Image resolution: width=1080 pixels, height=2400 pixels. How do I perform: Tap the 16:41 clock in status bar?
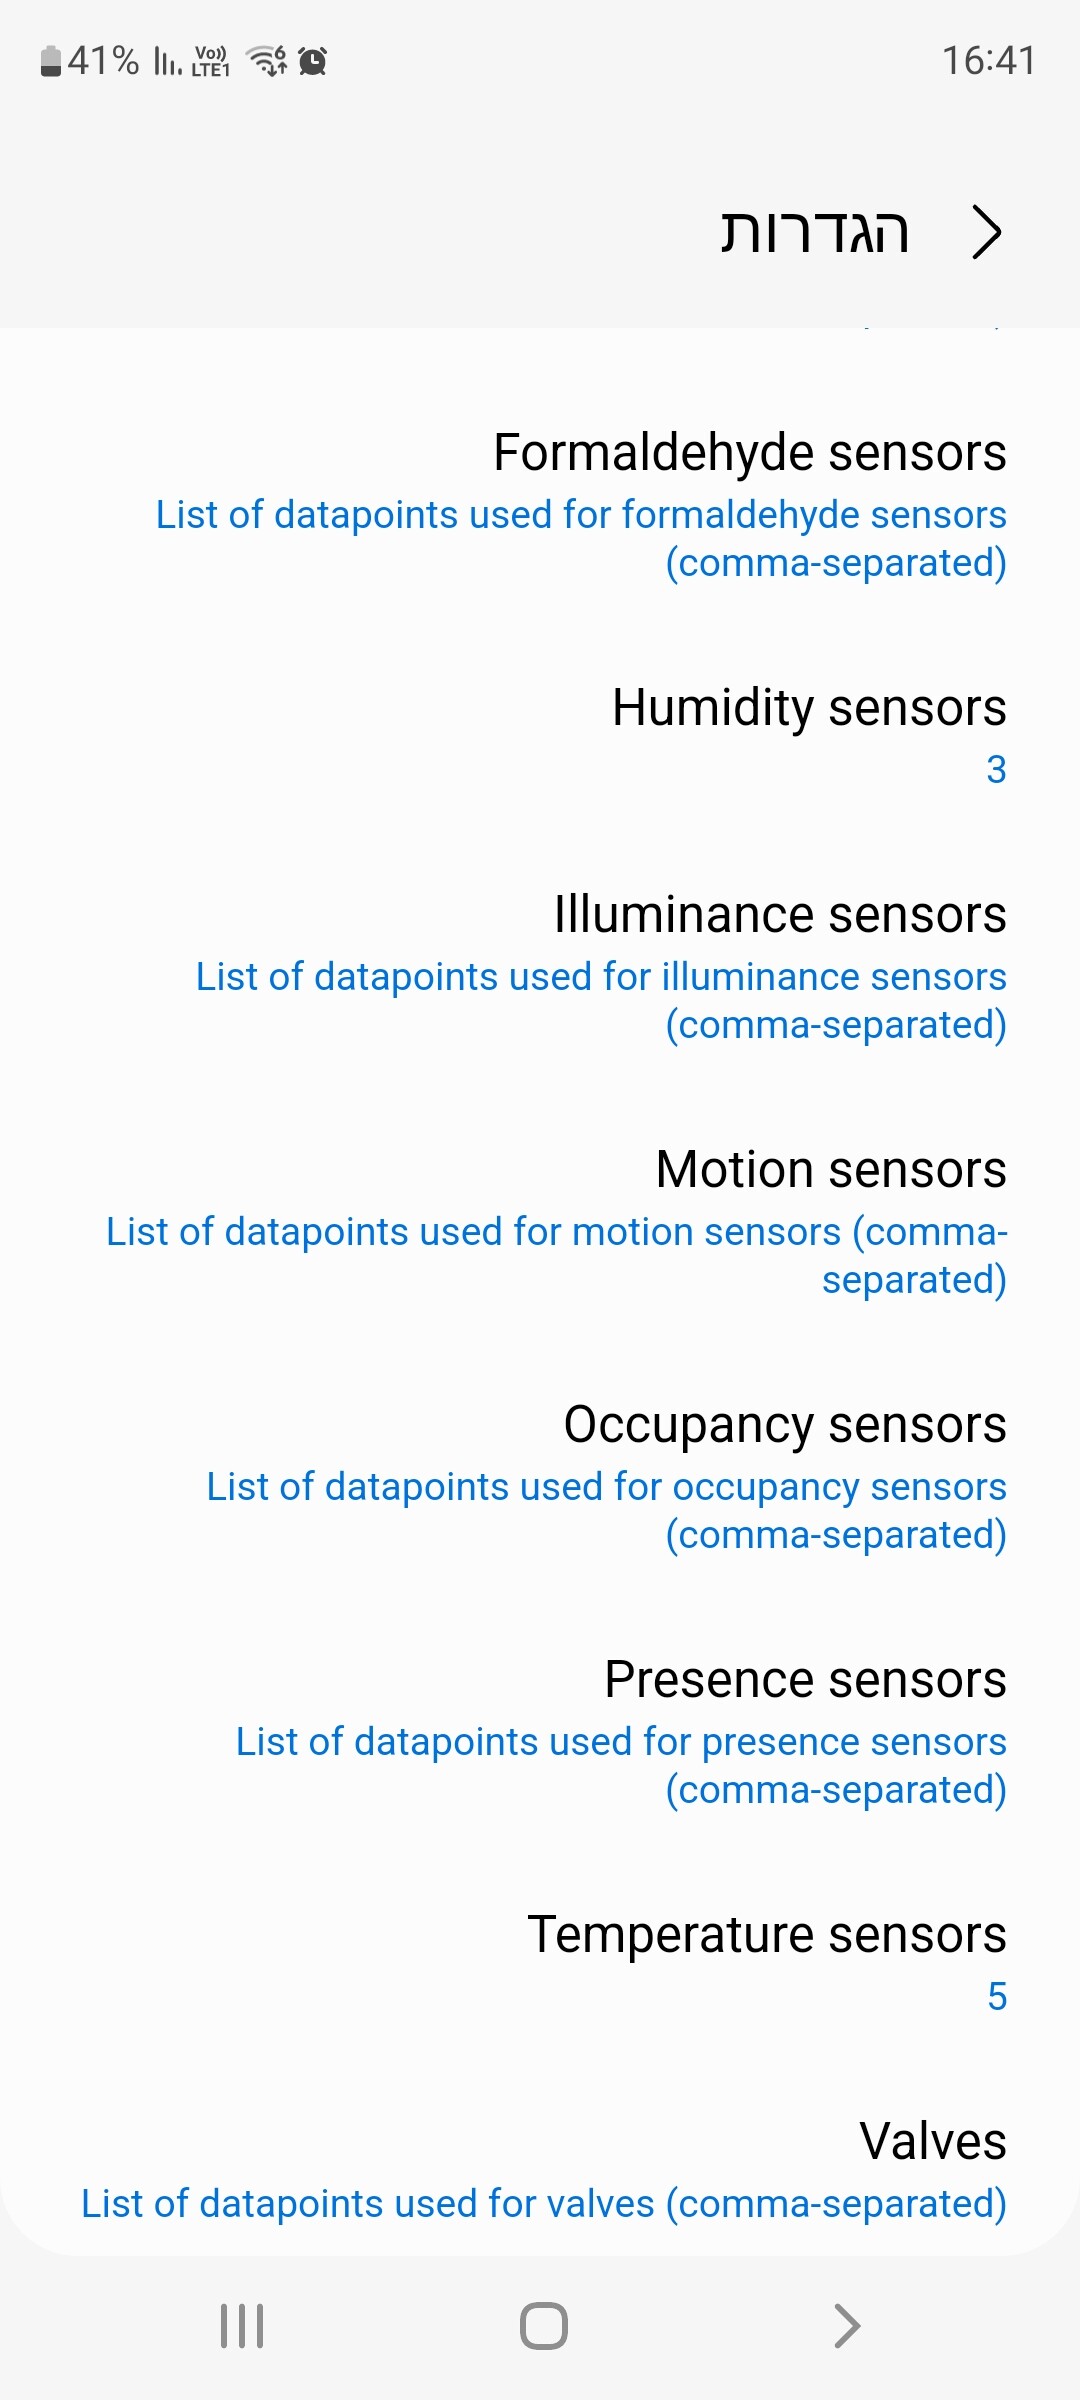[988, 61]
